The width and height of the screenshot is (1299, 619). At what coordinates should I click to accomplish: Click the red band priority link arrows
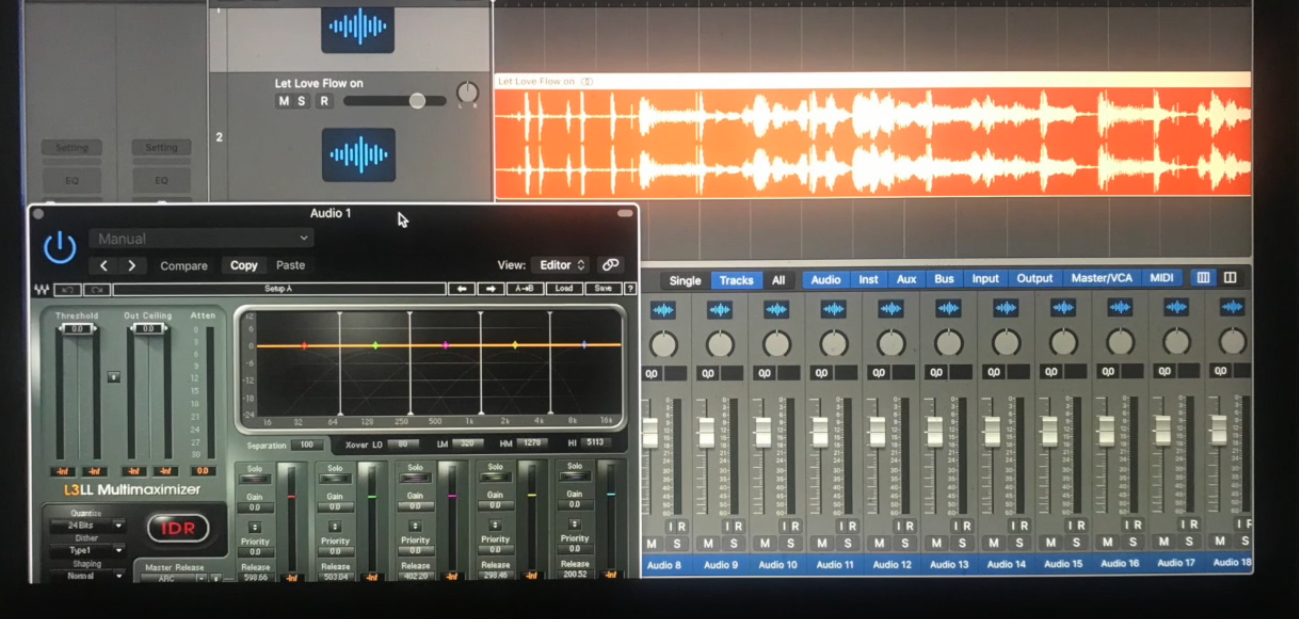coord(255,526)
